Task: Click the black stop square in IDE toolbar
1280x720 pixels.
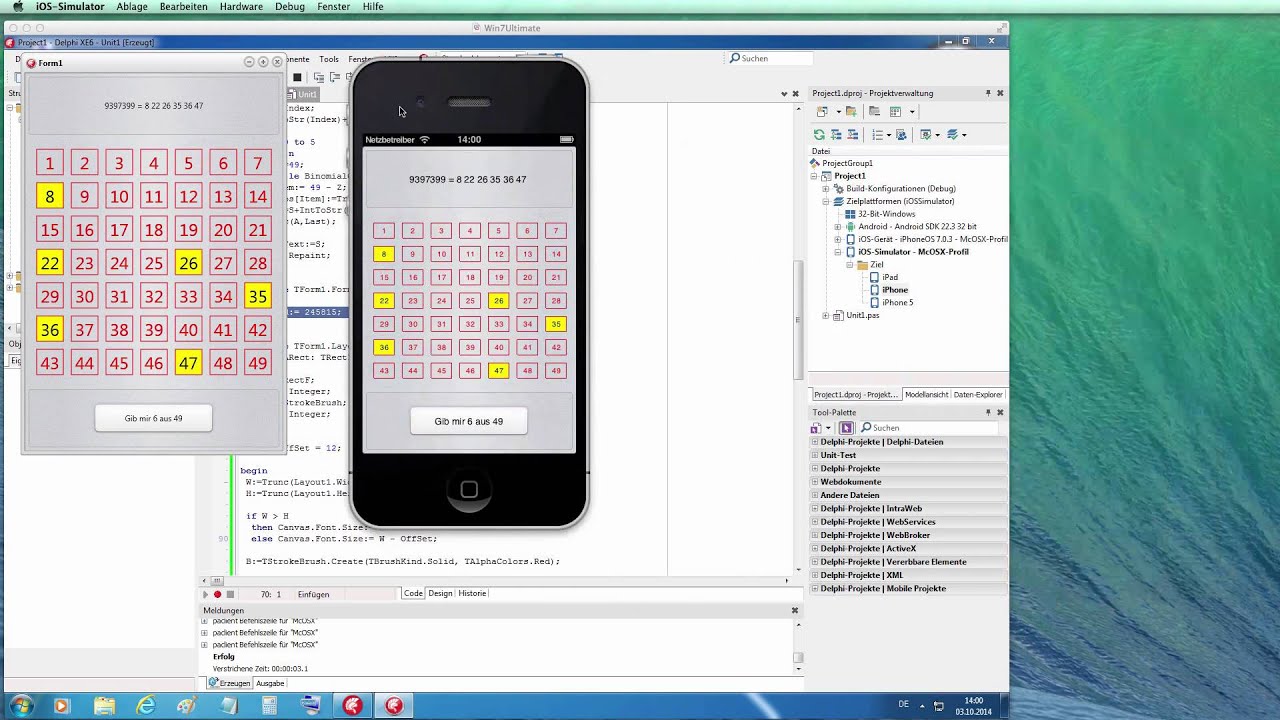Action: 297,77
